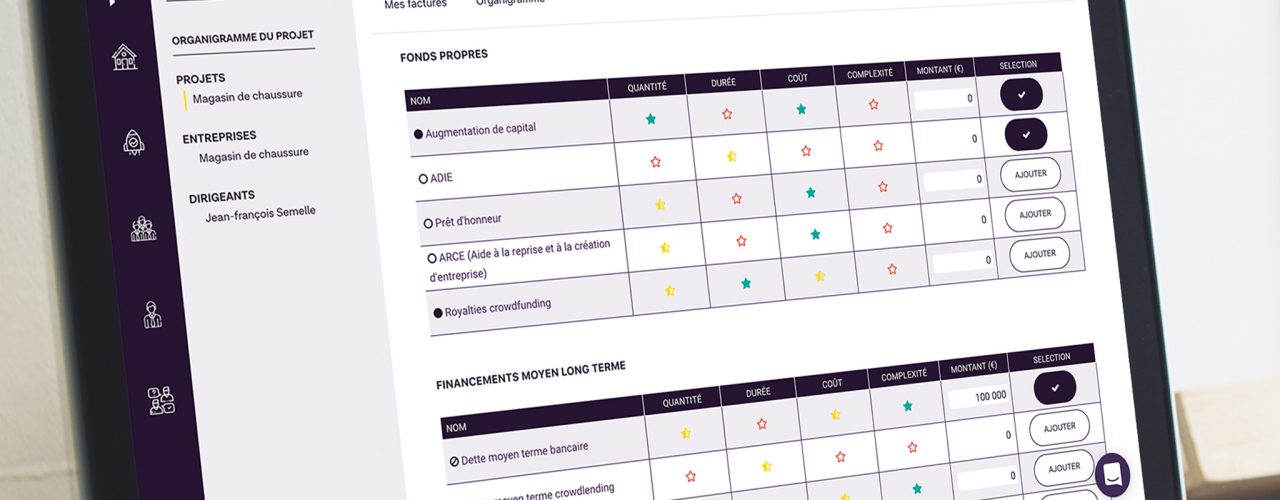1280x500 pixels.
Task: Click Durée star for Royalties crowdfunding
Action: 746,283
